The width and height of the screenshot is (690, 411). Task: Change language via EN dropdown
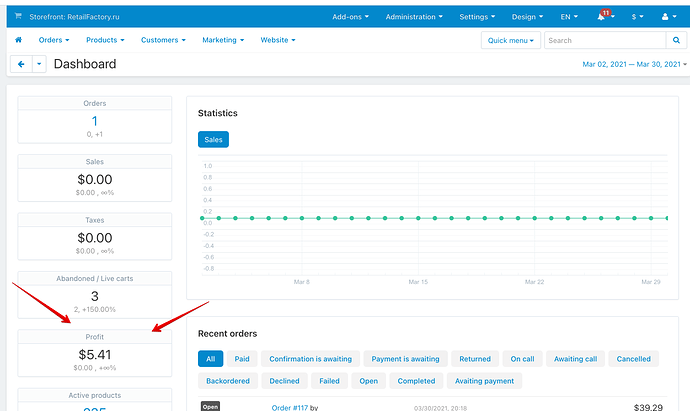pyautogui.click(x=569, y=17)
